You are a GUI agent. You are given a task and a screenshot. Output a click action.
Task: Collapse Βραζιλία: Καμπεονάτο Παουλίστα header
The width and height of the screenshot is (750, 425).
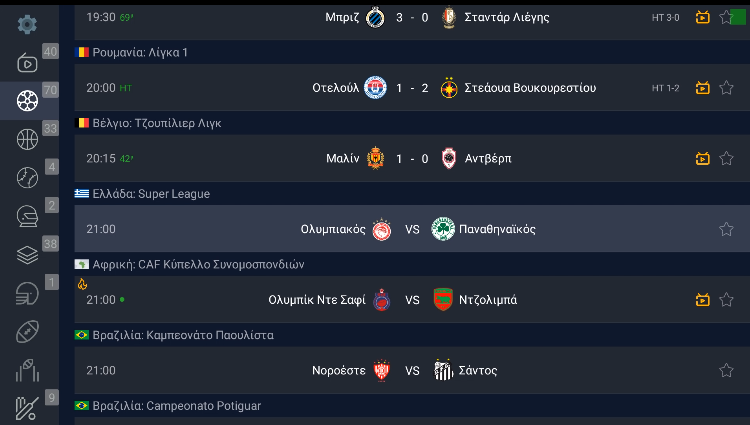click(182, 335)
